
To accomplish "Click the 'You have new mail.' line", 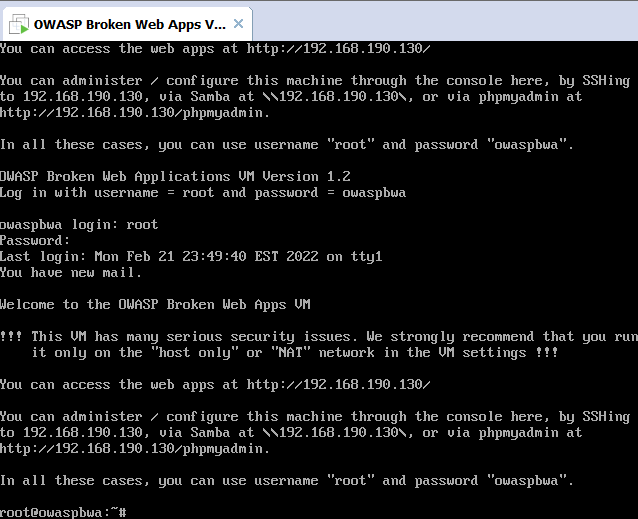I will coord(71,273).
